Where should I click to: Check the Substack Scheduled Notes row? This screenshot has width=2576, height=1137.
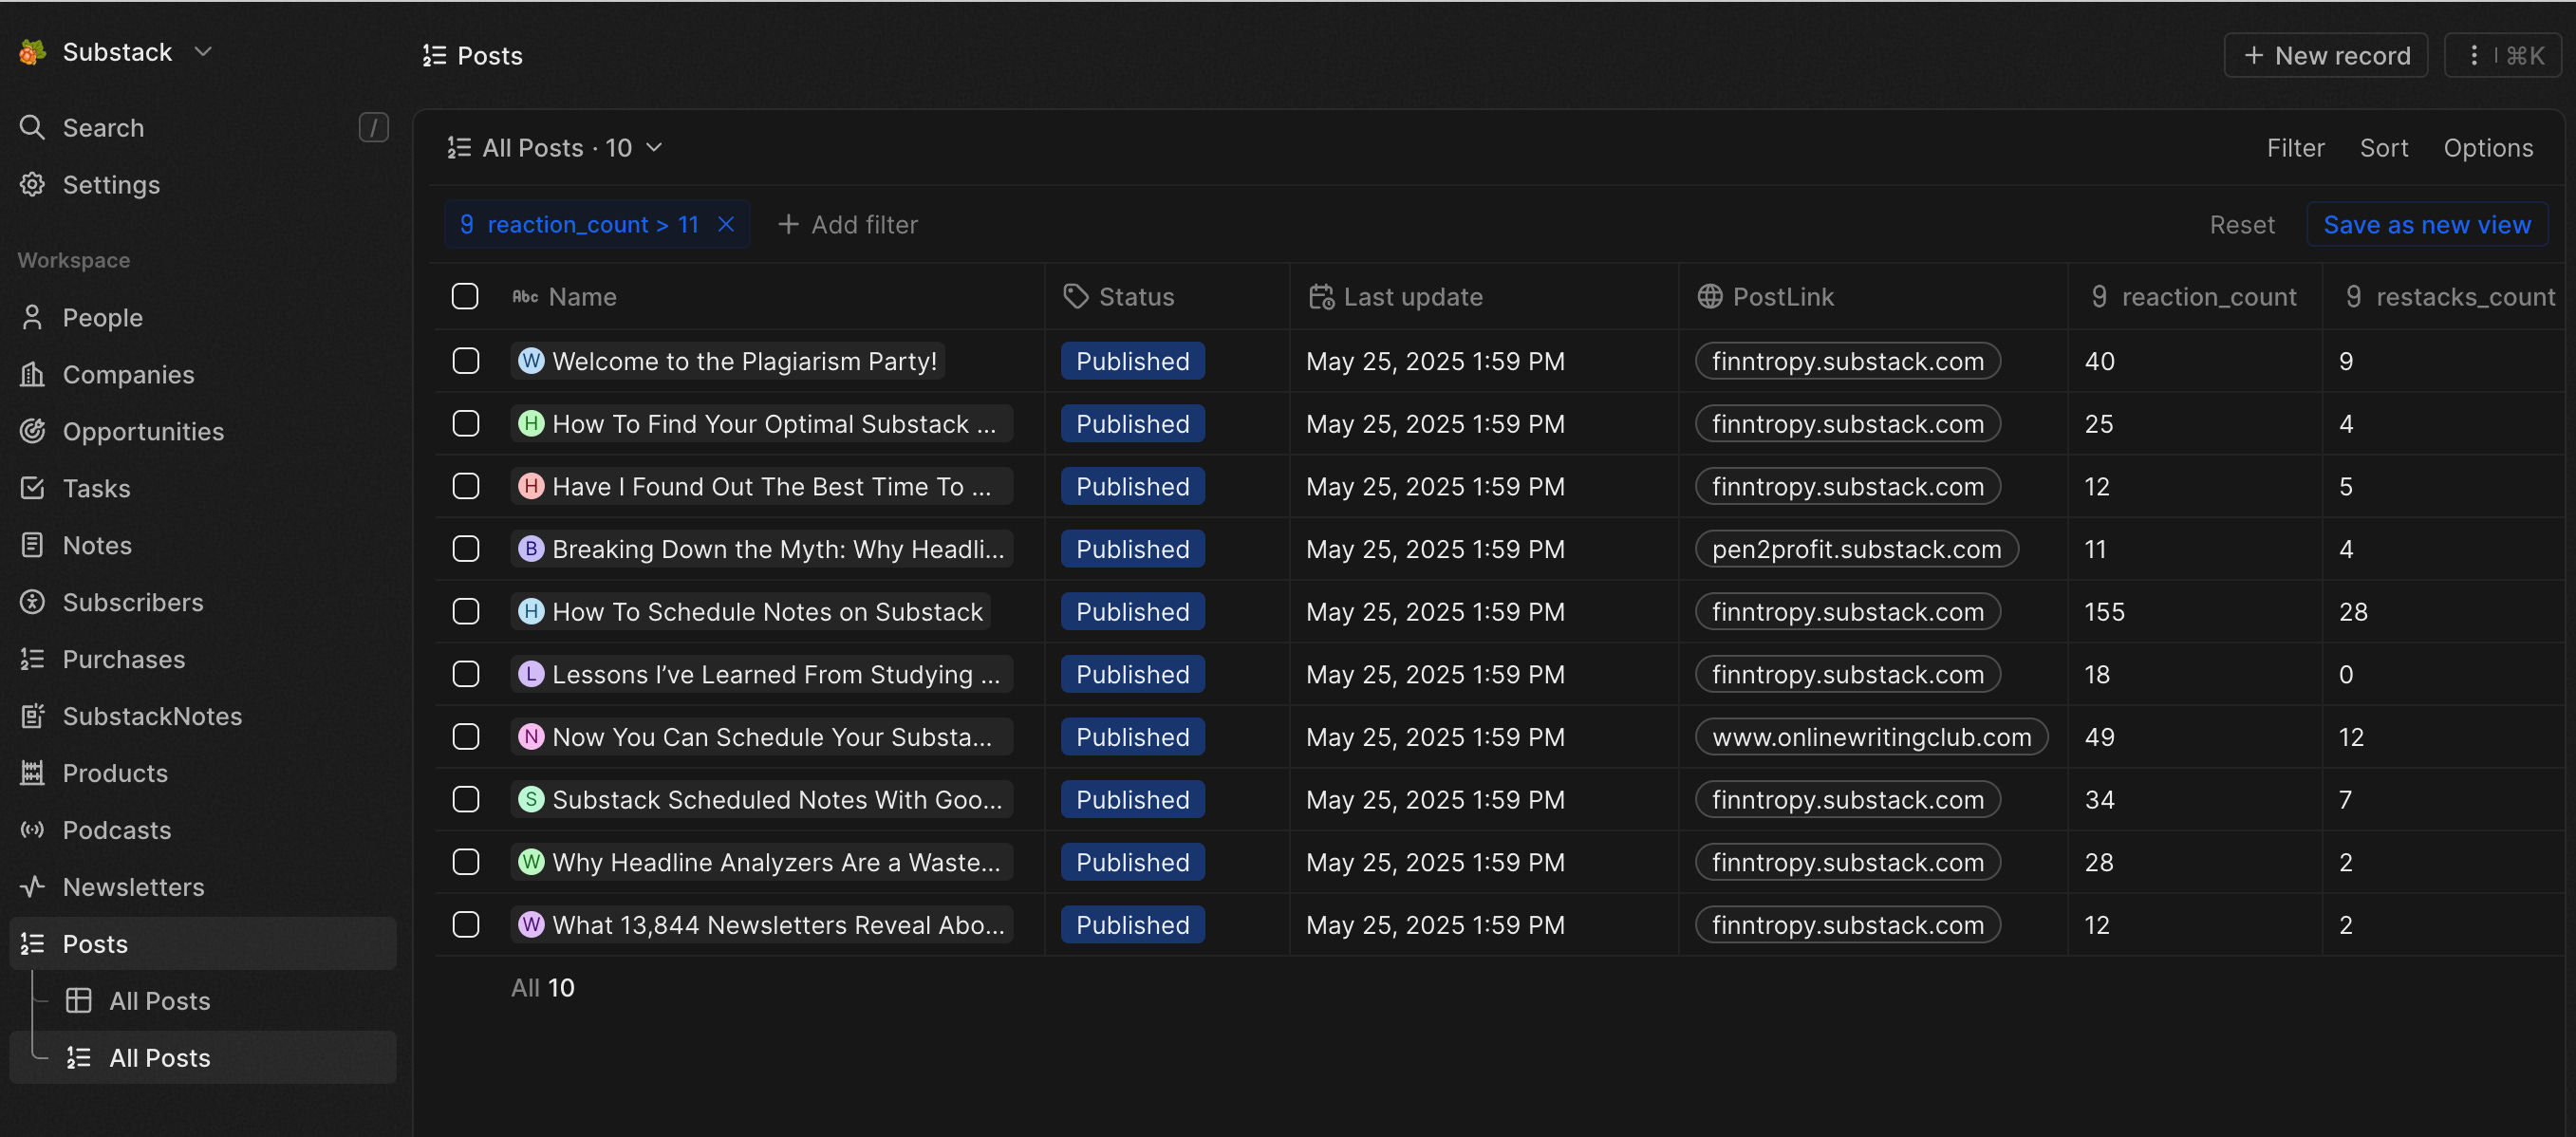466,800
